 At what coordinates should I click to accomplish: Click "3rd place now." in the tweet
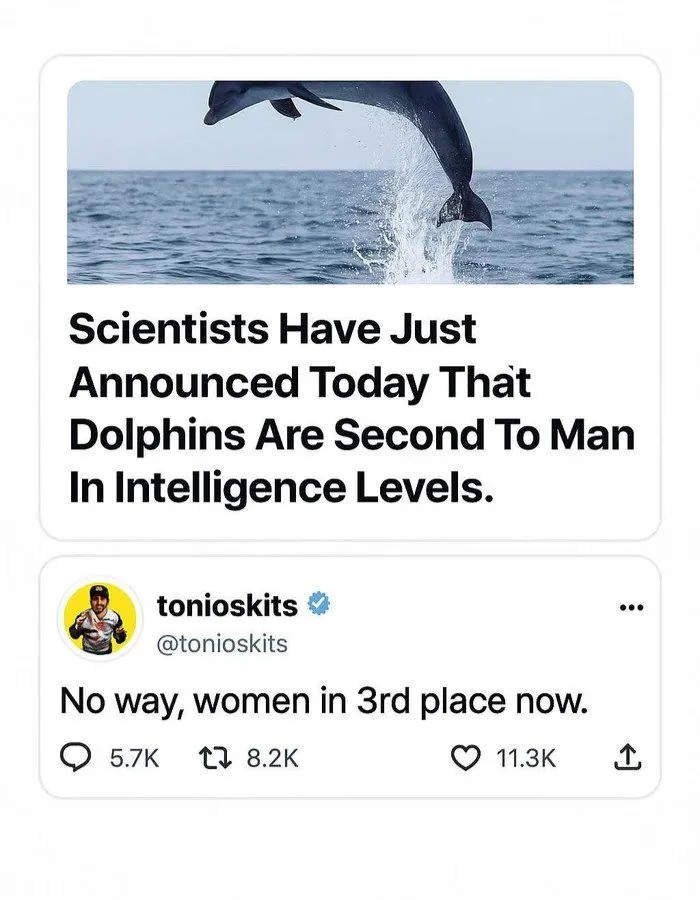[470, 699]
